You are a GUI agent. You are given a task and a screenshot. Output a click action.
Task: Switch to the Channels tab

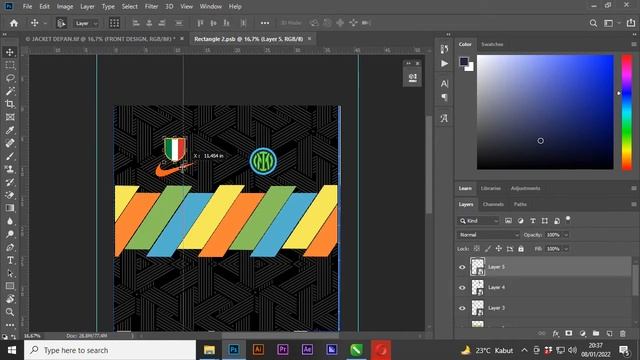tap(493, 204)
